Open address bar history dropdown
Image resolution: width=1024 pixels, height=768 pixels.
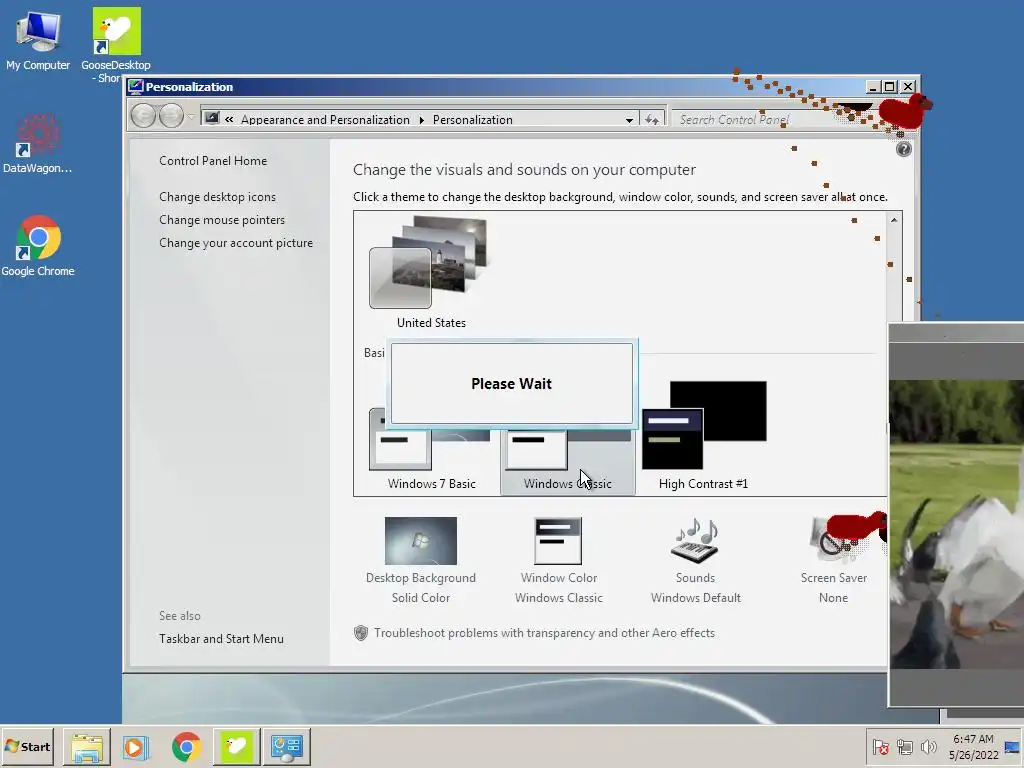coord(629,120)
